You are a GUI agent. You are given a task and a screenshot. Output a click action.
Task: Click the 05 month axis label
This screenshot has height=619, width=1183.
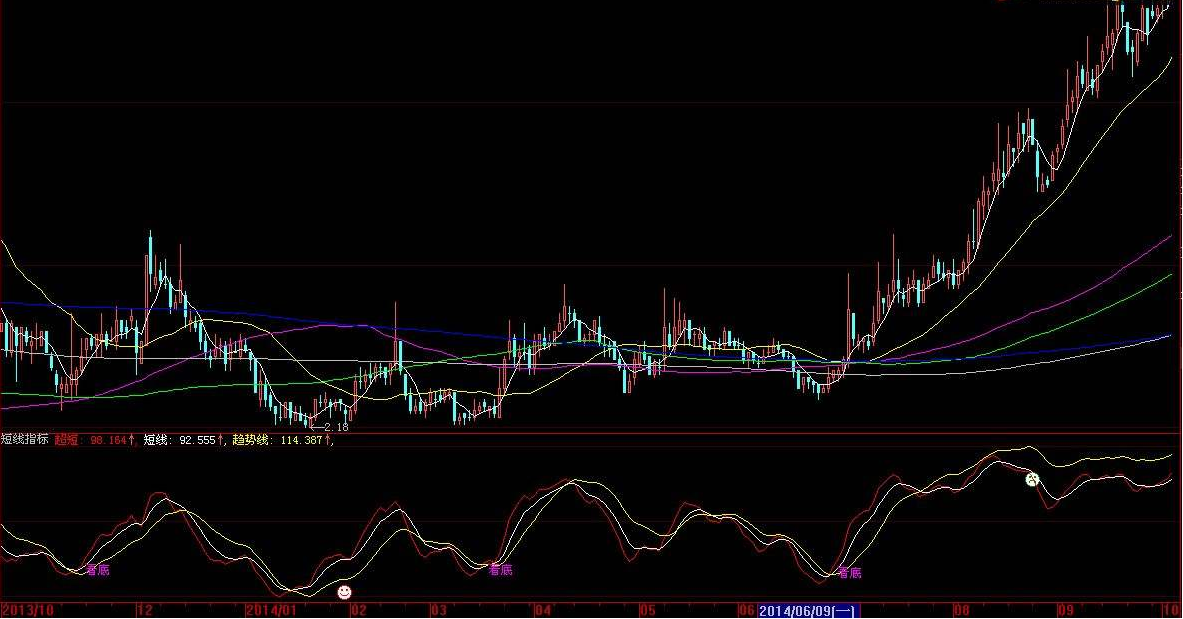[x=647, y=611]
